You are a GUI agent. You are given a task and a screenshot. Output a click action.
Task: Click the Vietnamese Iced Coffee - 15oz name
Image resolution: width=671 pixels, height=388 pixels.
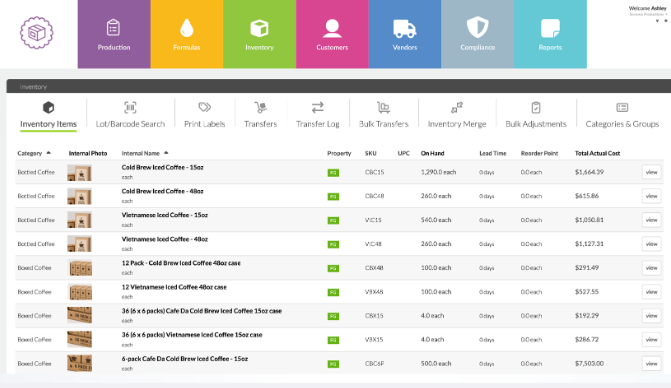165,215
